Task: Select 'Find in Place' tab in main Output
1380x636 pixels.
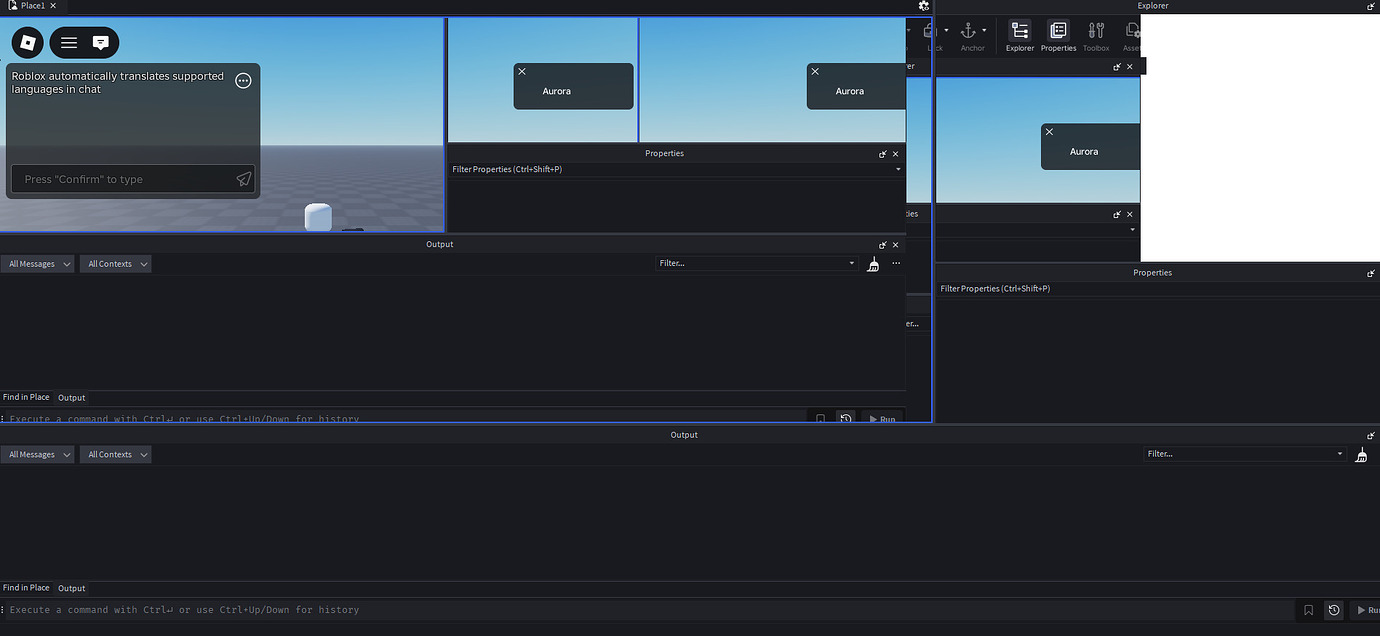Action: click(x=26, y=588)
